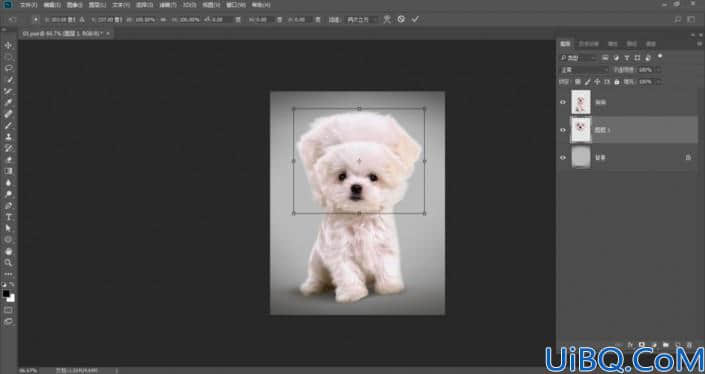Select the gray background layer thumbnail
This screenshot has height=374, width=705.
[580, 157]
